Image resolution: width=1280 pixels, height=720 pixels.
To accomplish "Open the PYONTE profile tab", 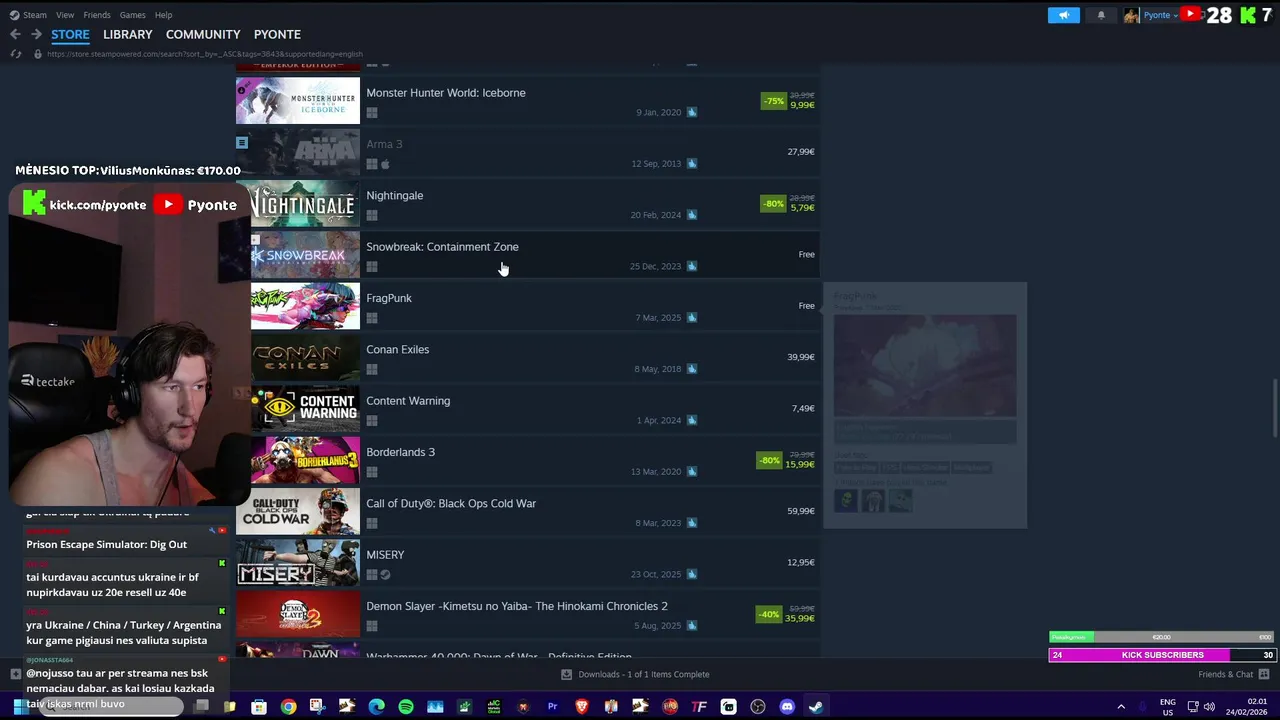I will pyautogui.click(x=277, y=34).
